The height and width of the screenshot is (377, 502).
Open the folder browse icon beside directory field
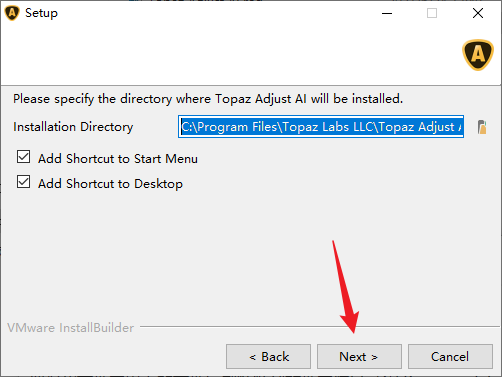point(482,127)
